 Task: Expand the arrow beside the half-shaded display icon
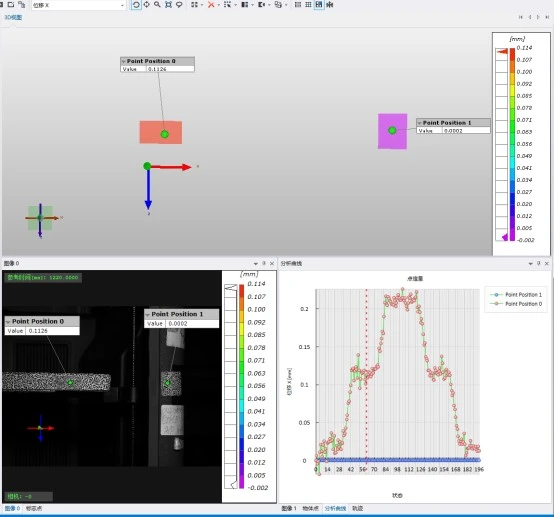[252, 5]
